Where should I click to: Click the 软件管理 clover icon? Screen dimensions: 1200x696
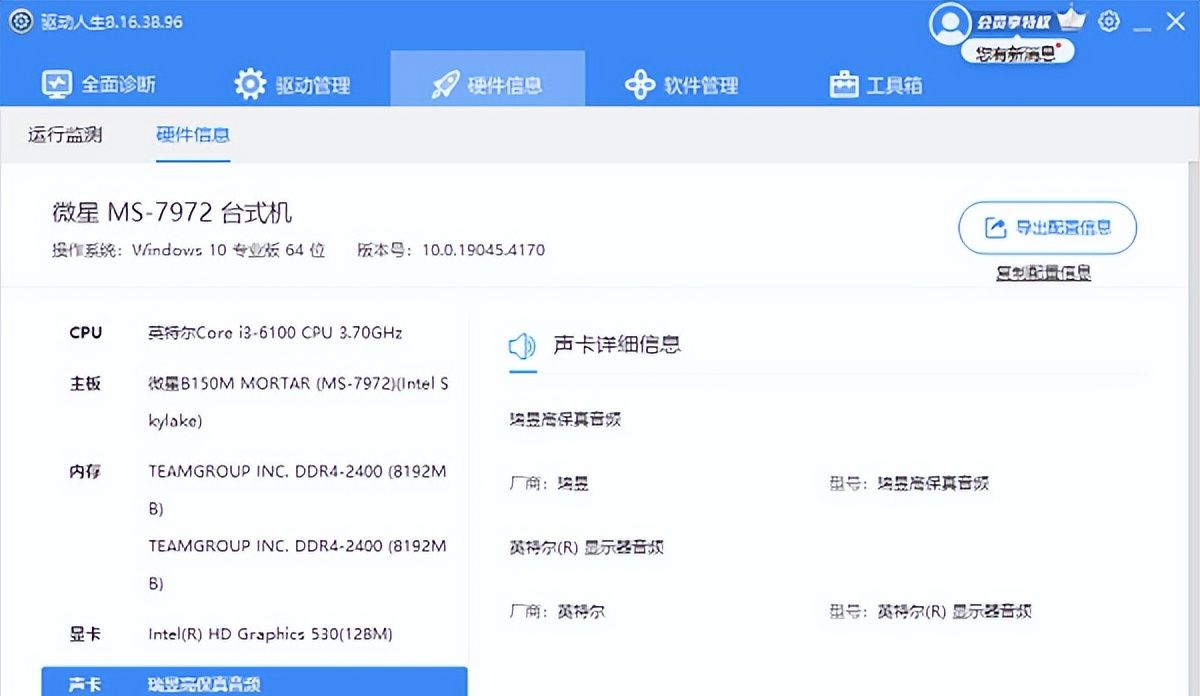point(640,85)
